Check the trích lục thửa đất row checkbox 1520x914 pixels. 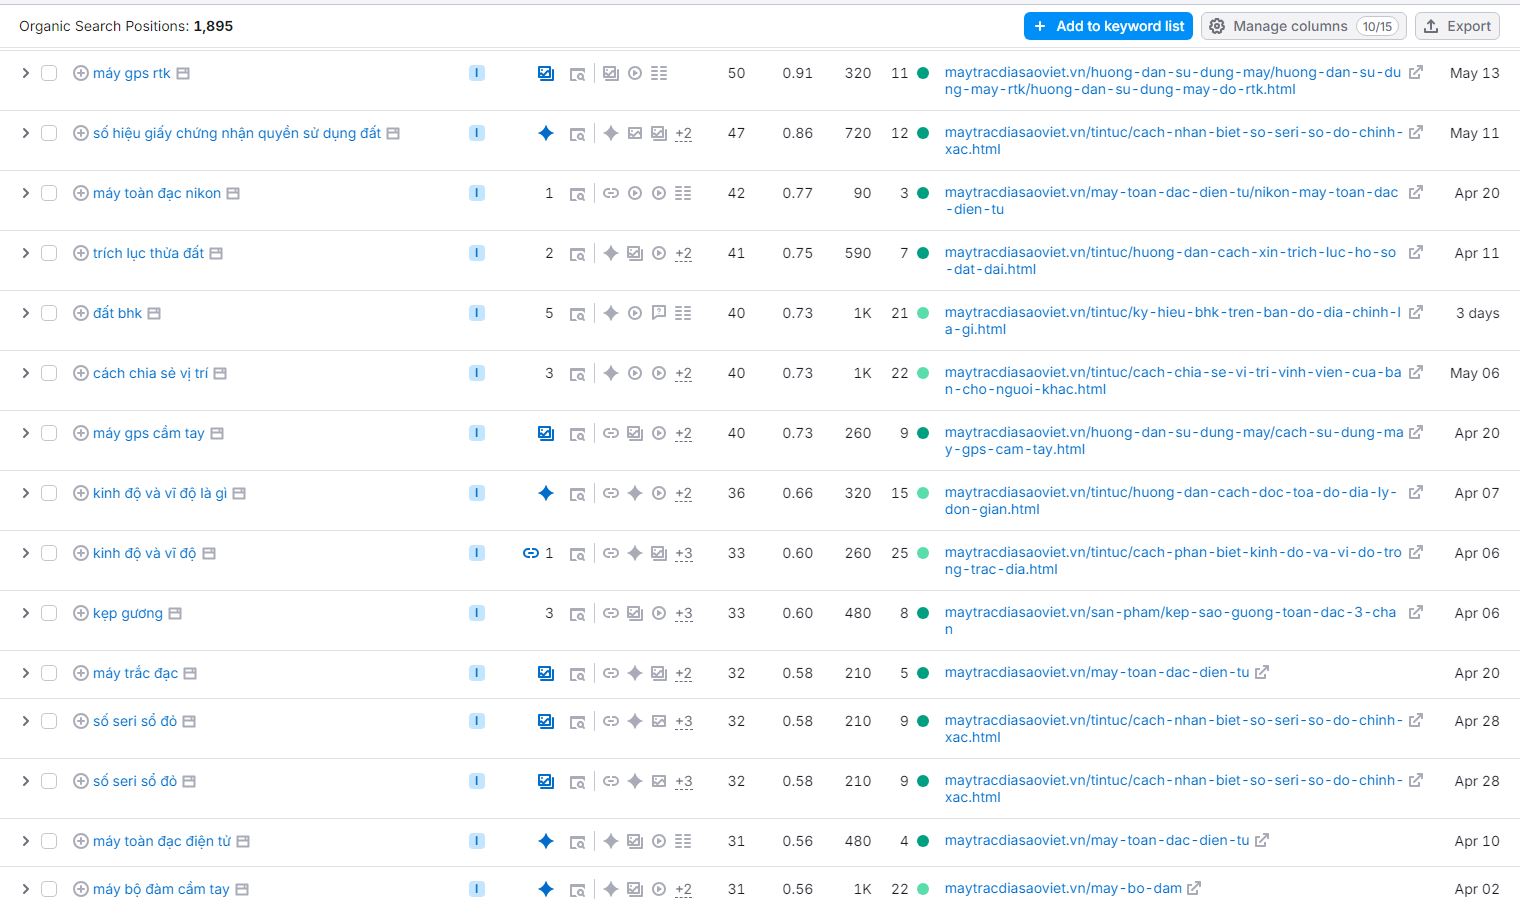[49, 253]
